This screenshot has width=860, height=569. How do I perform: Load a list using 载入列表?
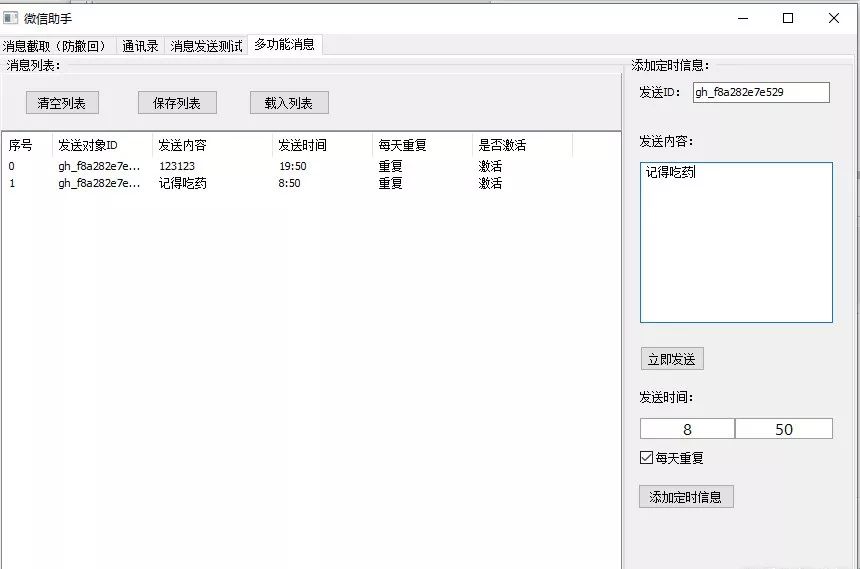(x=289, y=103)
